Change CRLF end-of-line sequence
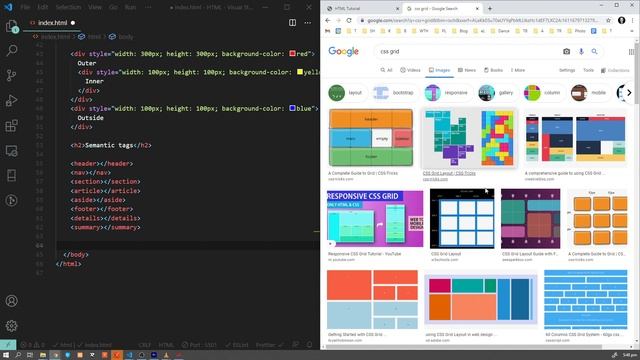640x360 pixels. pyautogui.click(x=144, y=345)
